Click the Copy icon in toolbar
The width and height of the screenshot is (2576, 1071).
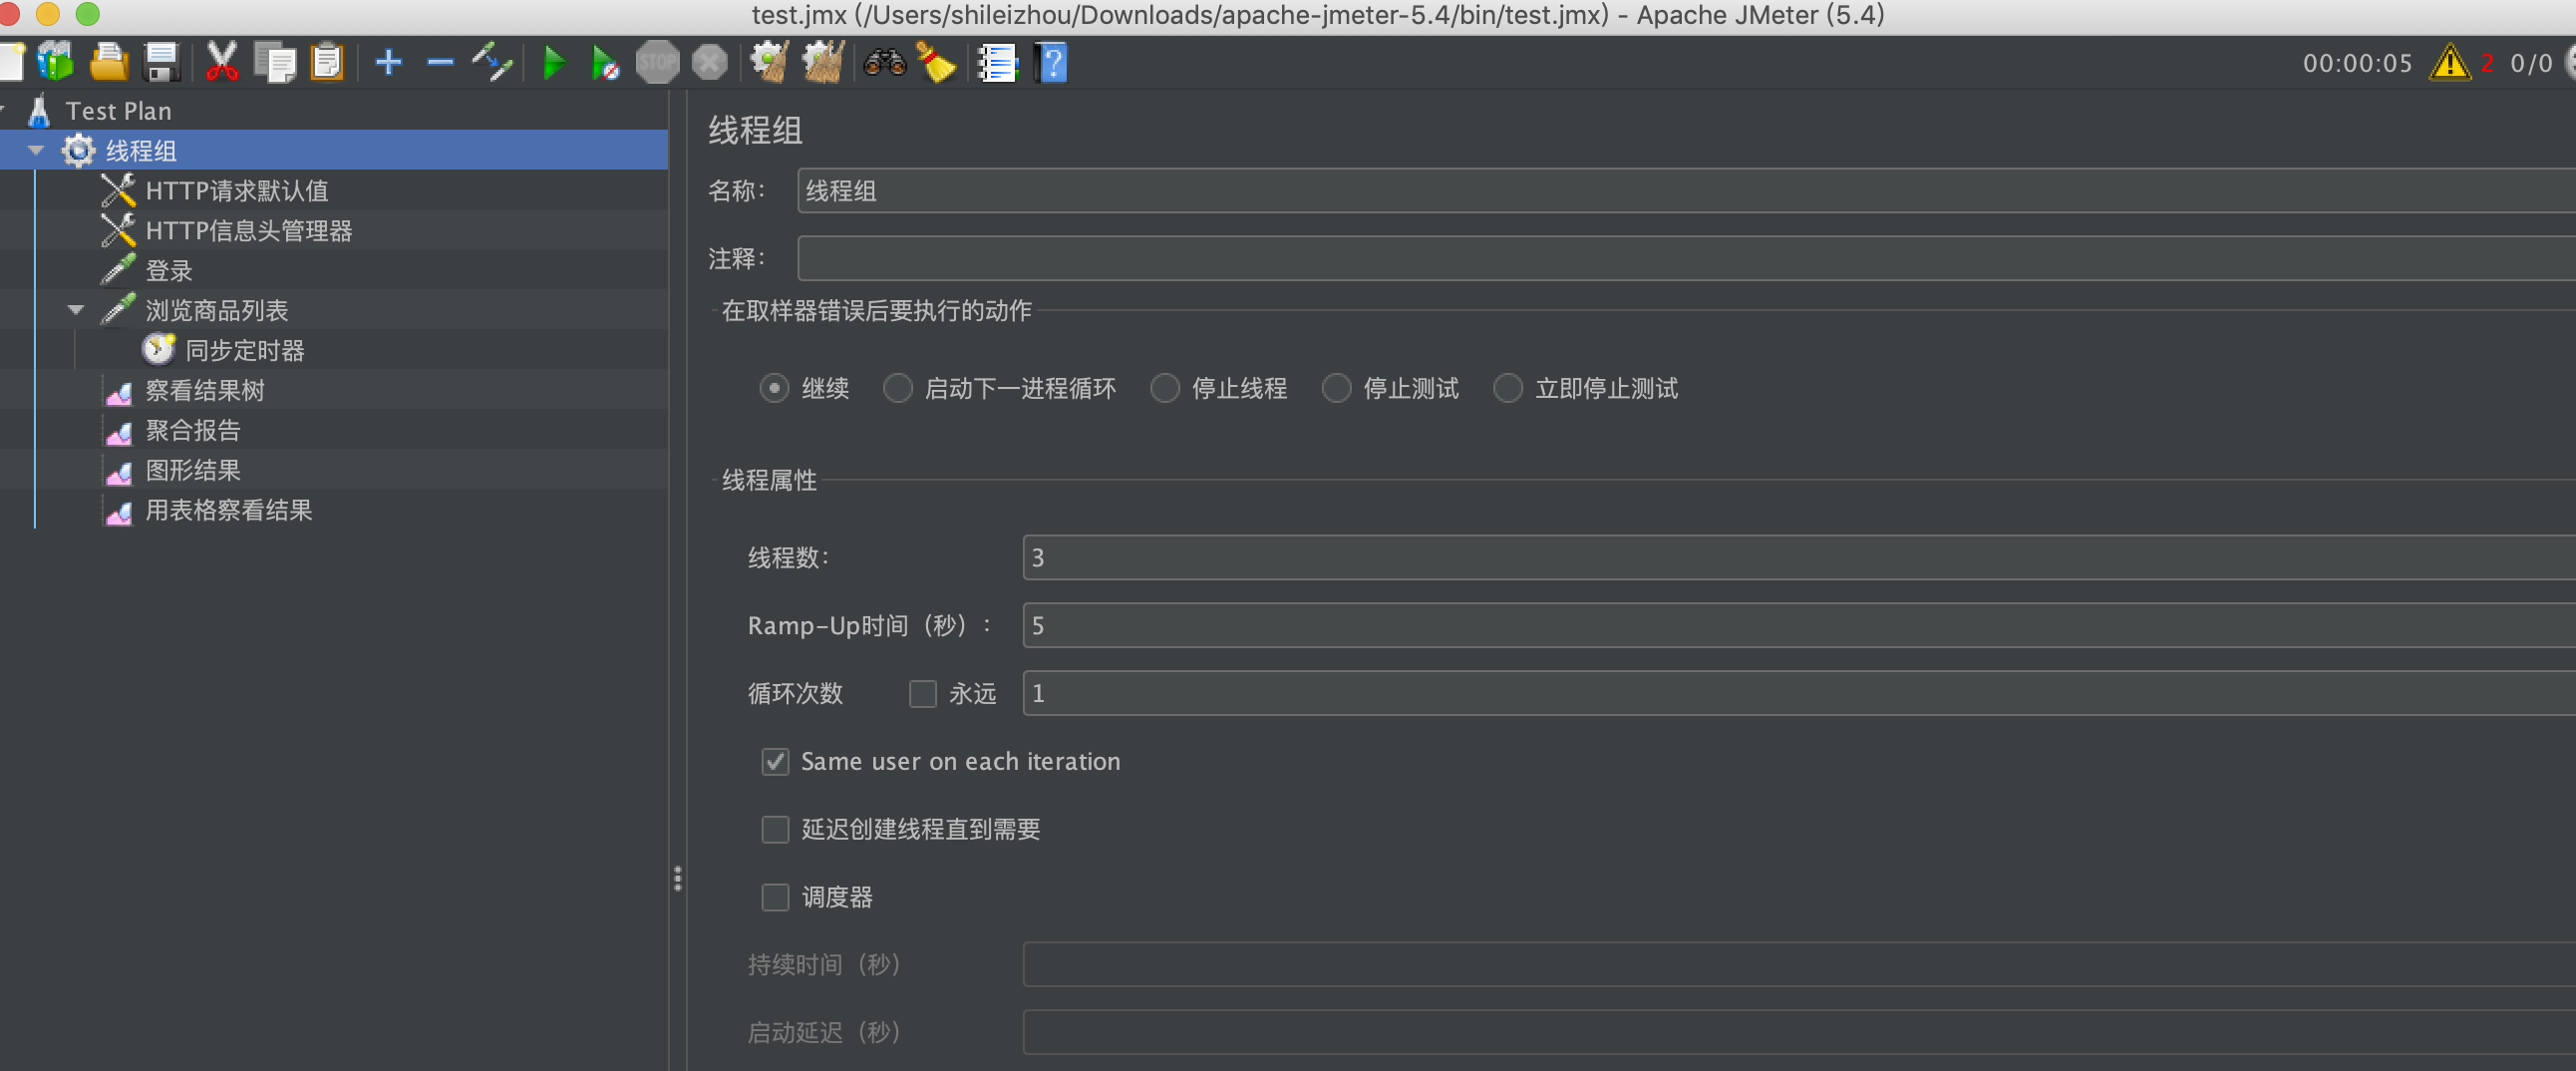tap(275, 62)
